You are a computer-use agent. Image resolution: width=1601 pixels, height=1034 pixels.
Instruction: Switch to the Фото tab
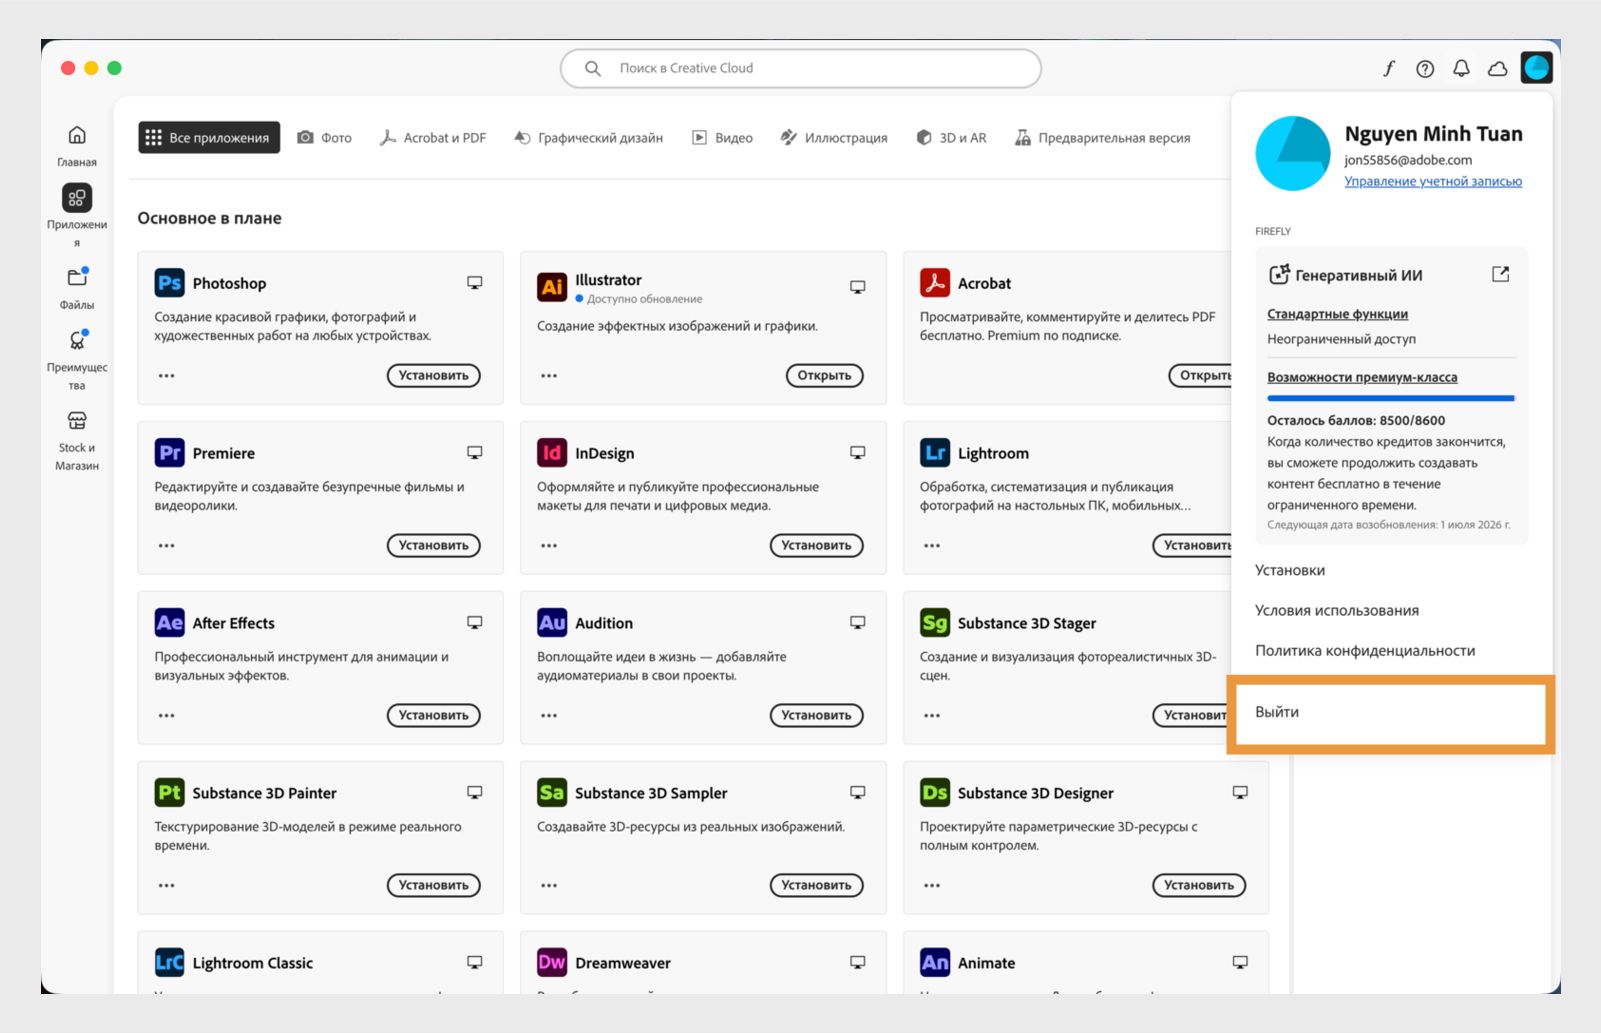pos(325,138)
